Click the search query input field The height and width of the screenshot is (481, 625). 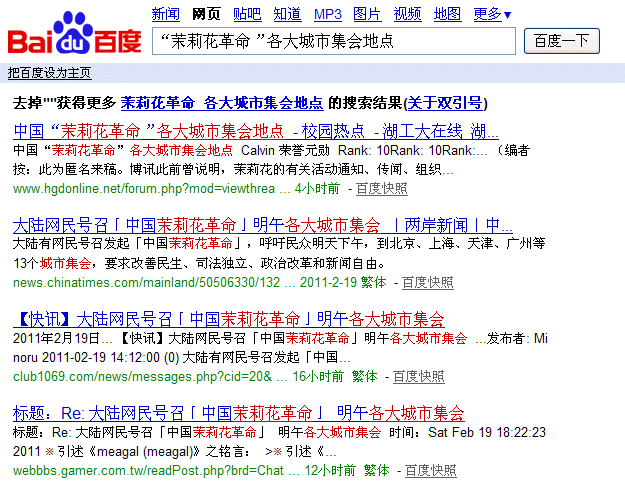click(x=333, y=41)
